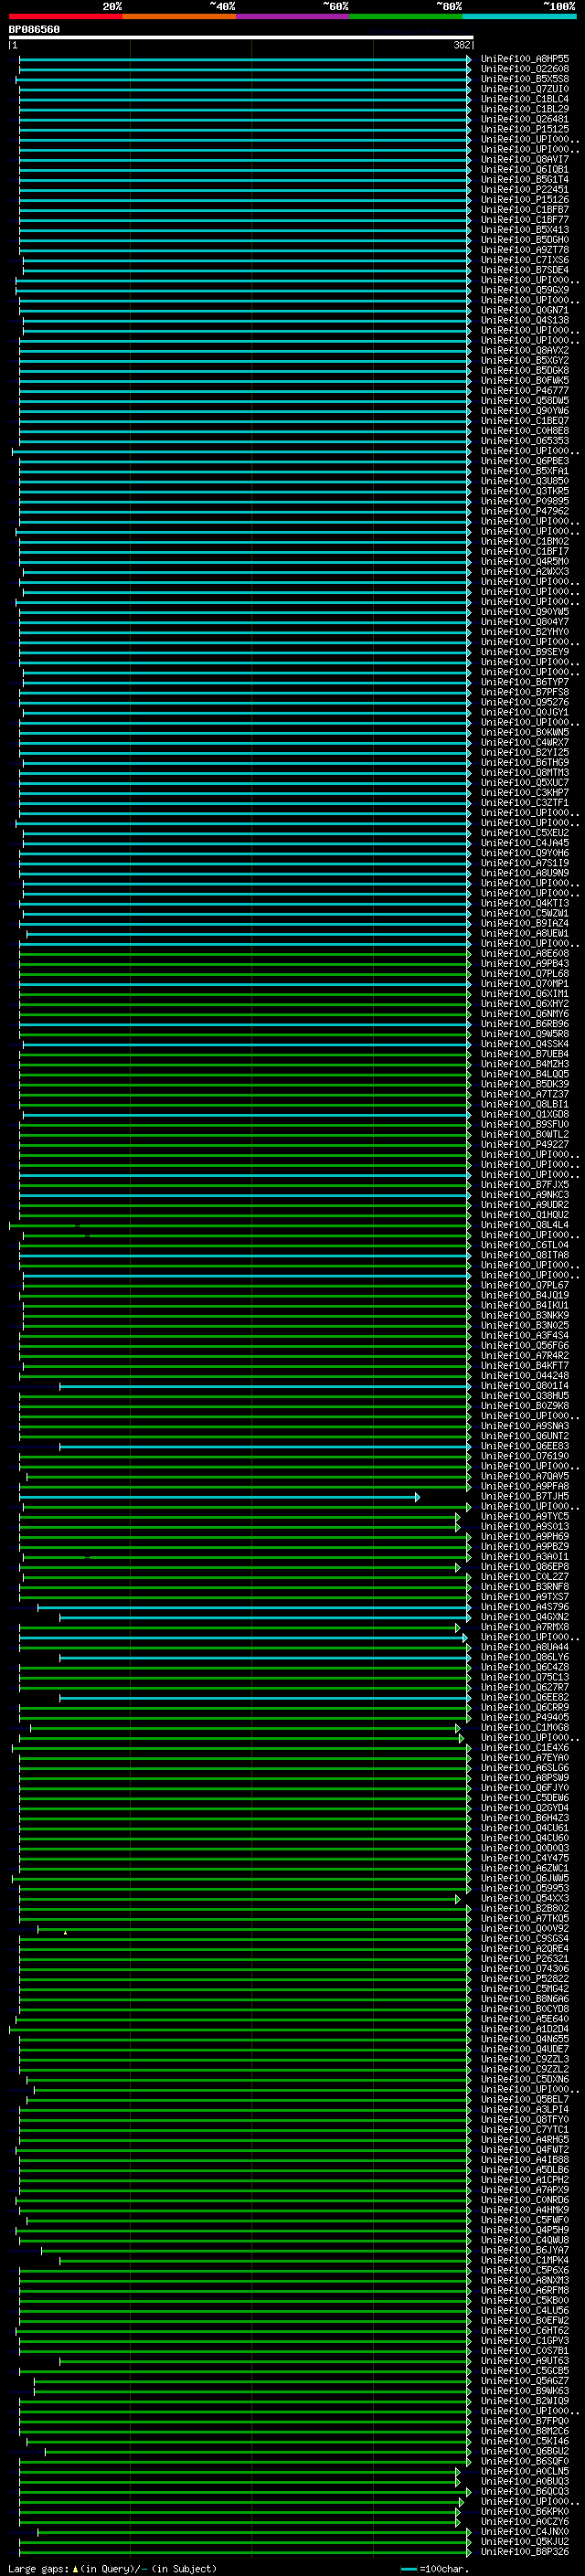Click hit label UniRef100_C4LU56
585x2576 pixels.
[x=525, y=2311]
